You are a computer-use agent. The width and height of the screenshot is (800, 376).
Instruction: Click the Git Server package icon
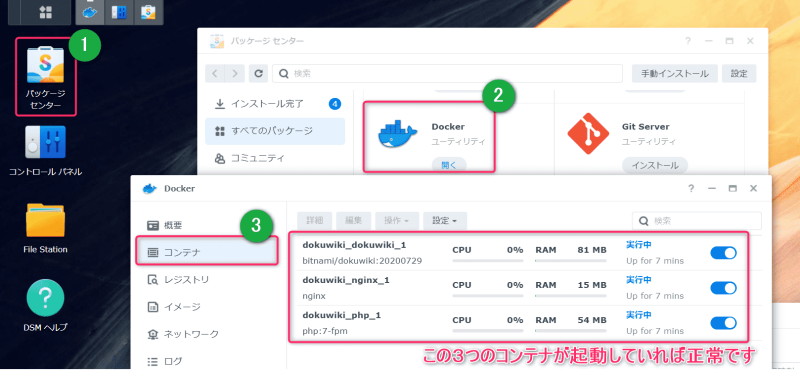tap(588, 134)
